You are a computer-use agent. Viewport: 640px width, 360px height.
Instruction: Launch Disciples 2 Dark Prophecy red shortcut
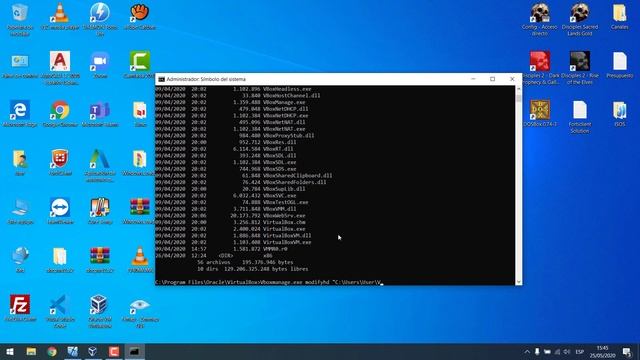(x=540, y=68)
